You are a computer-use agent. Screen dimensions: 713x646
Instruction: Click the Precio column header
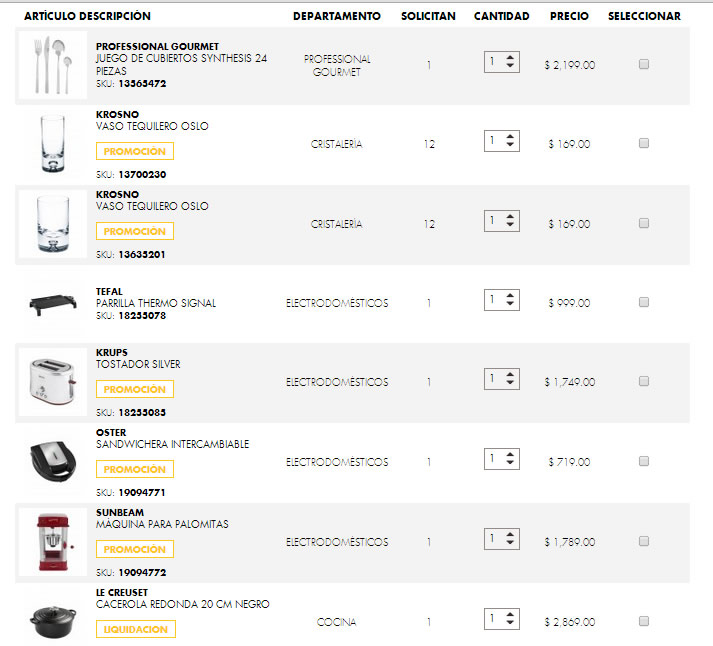click(569, 16)
